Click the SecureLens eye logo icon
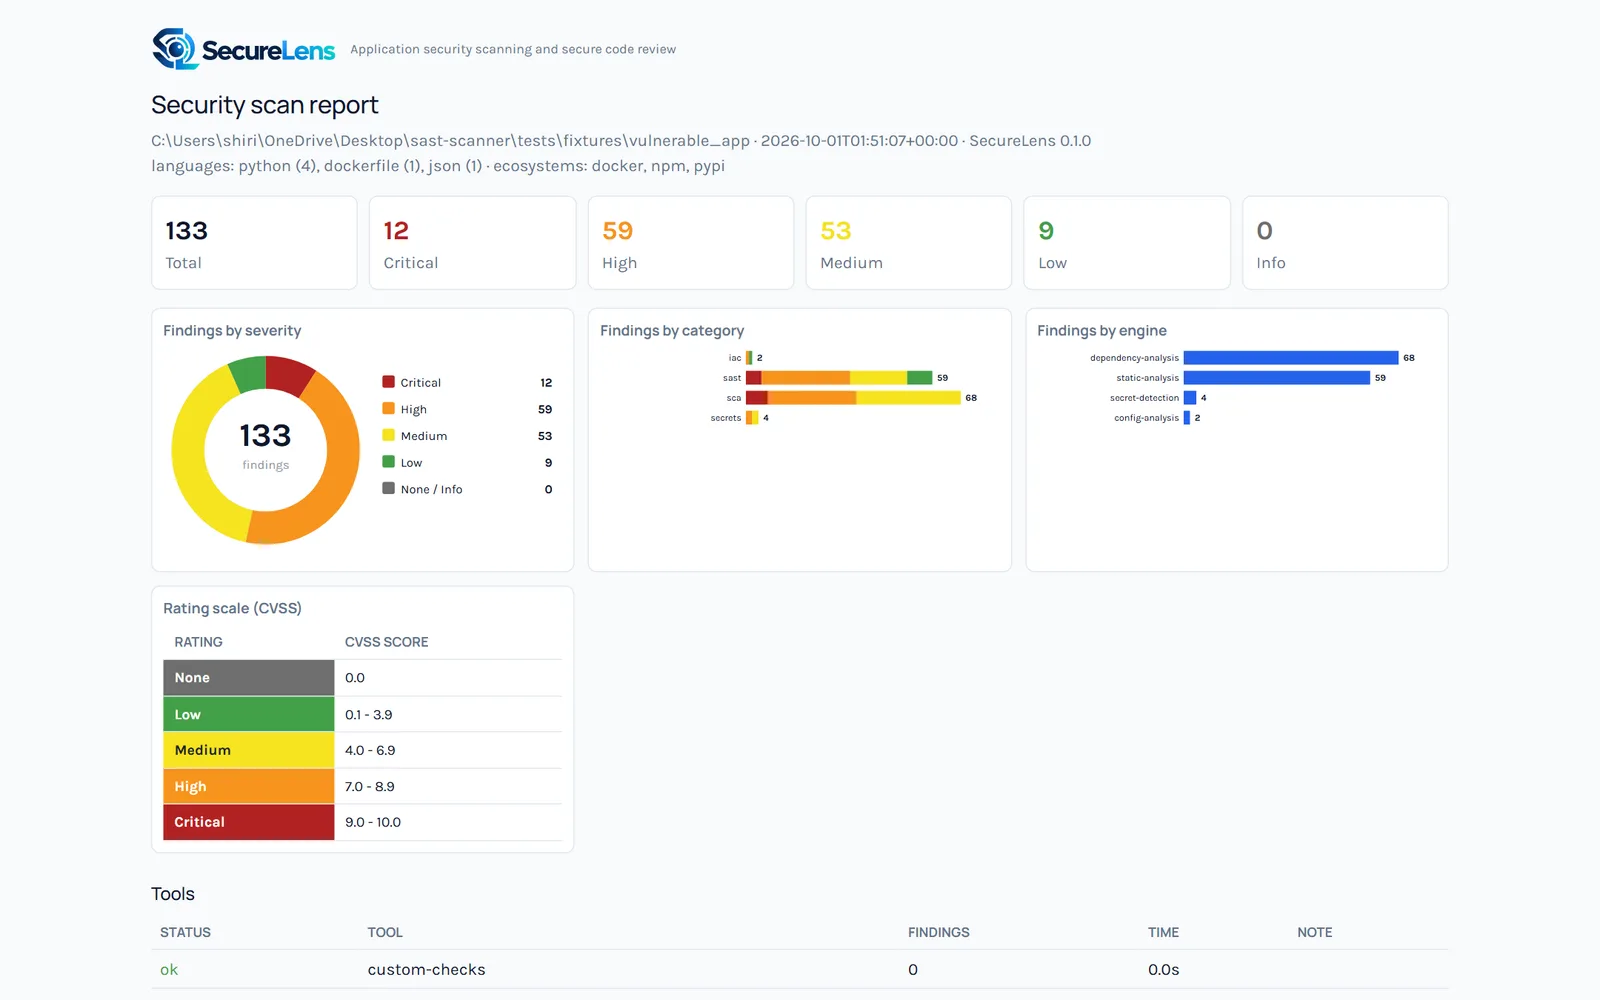 175,48
